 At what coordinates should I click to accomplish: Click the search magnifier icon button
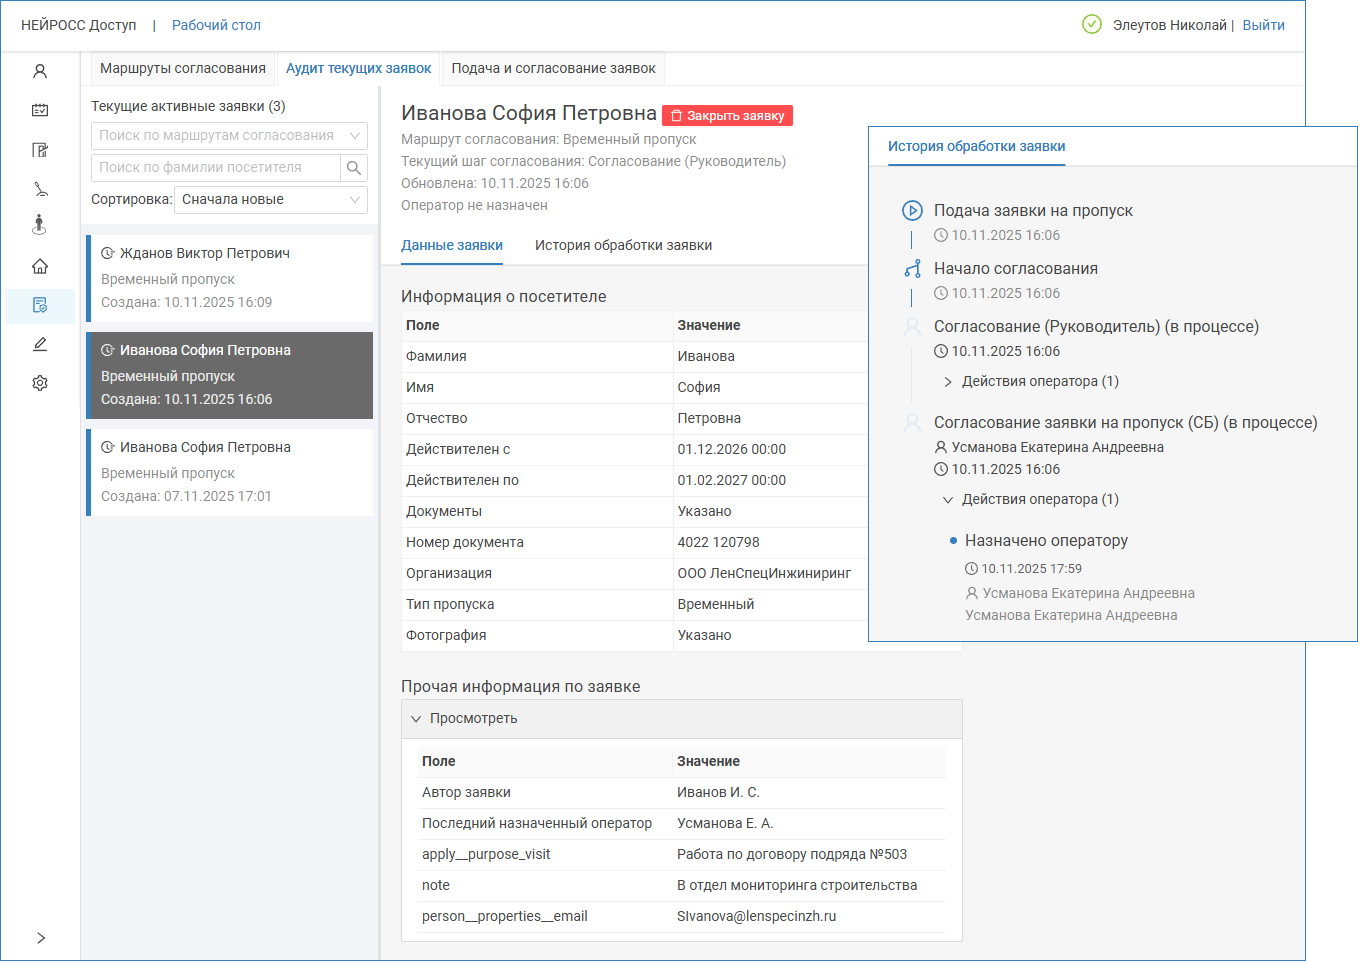tap(354, 168)
